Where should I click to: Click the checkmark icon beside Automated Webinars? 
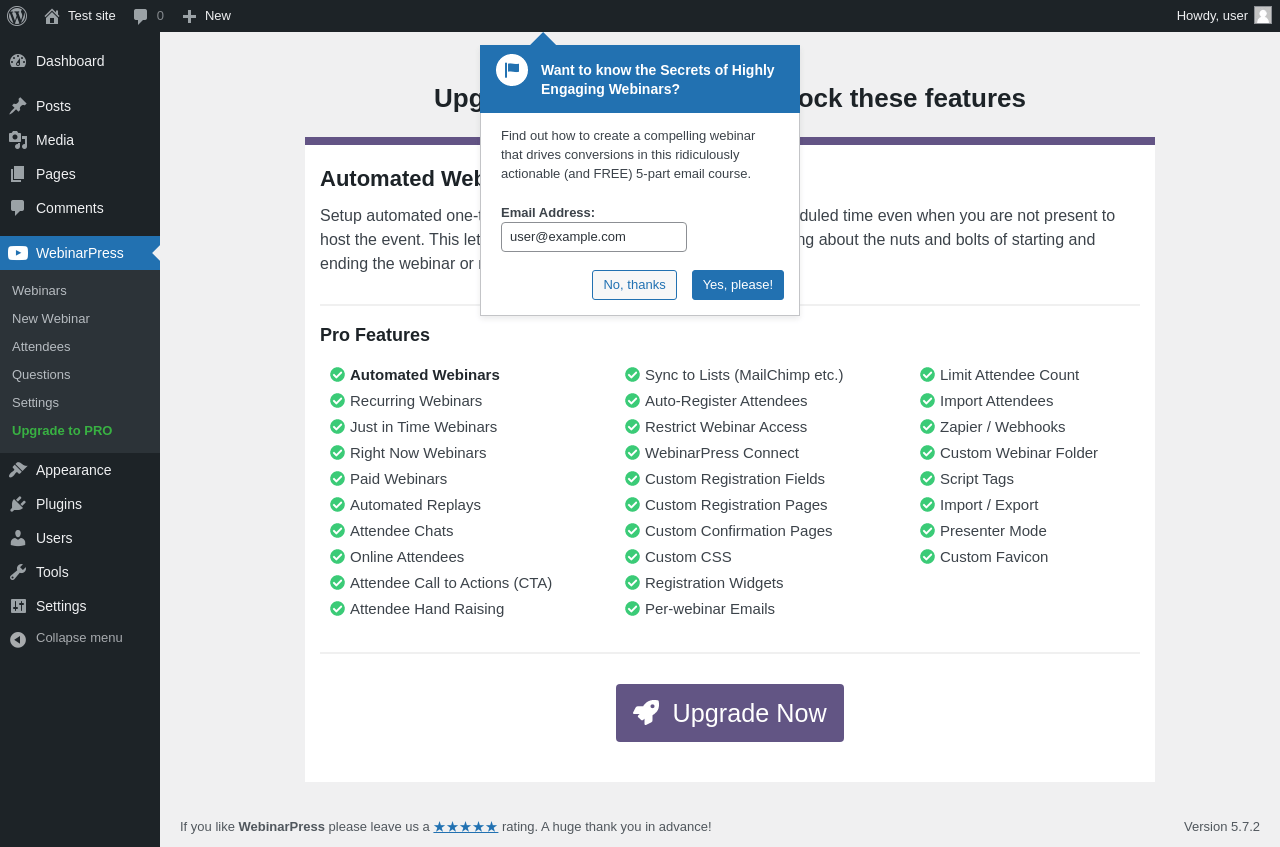coord(337,375)
